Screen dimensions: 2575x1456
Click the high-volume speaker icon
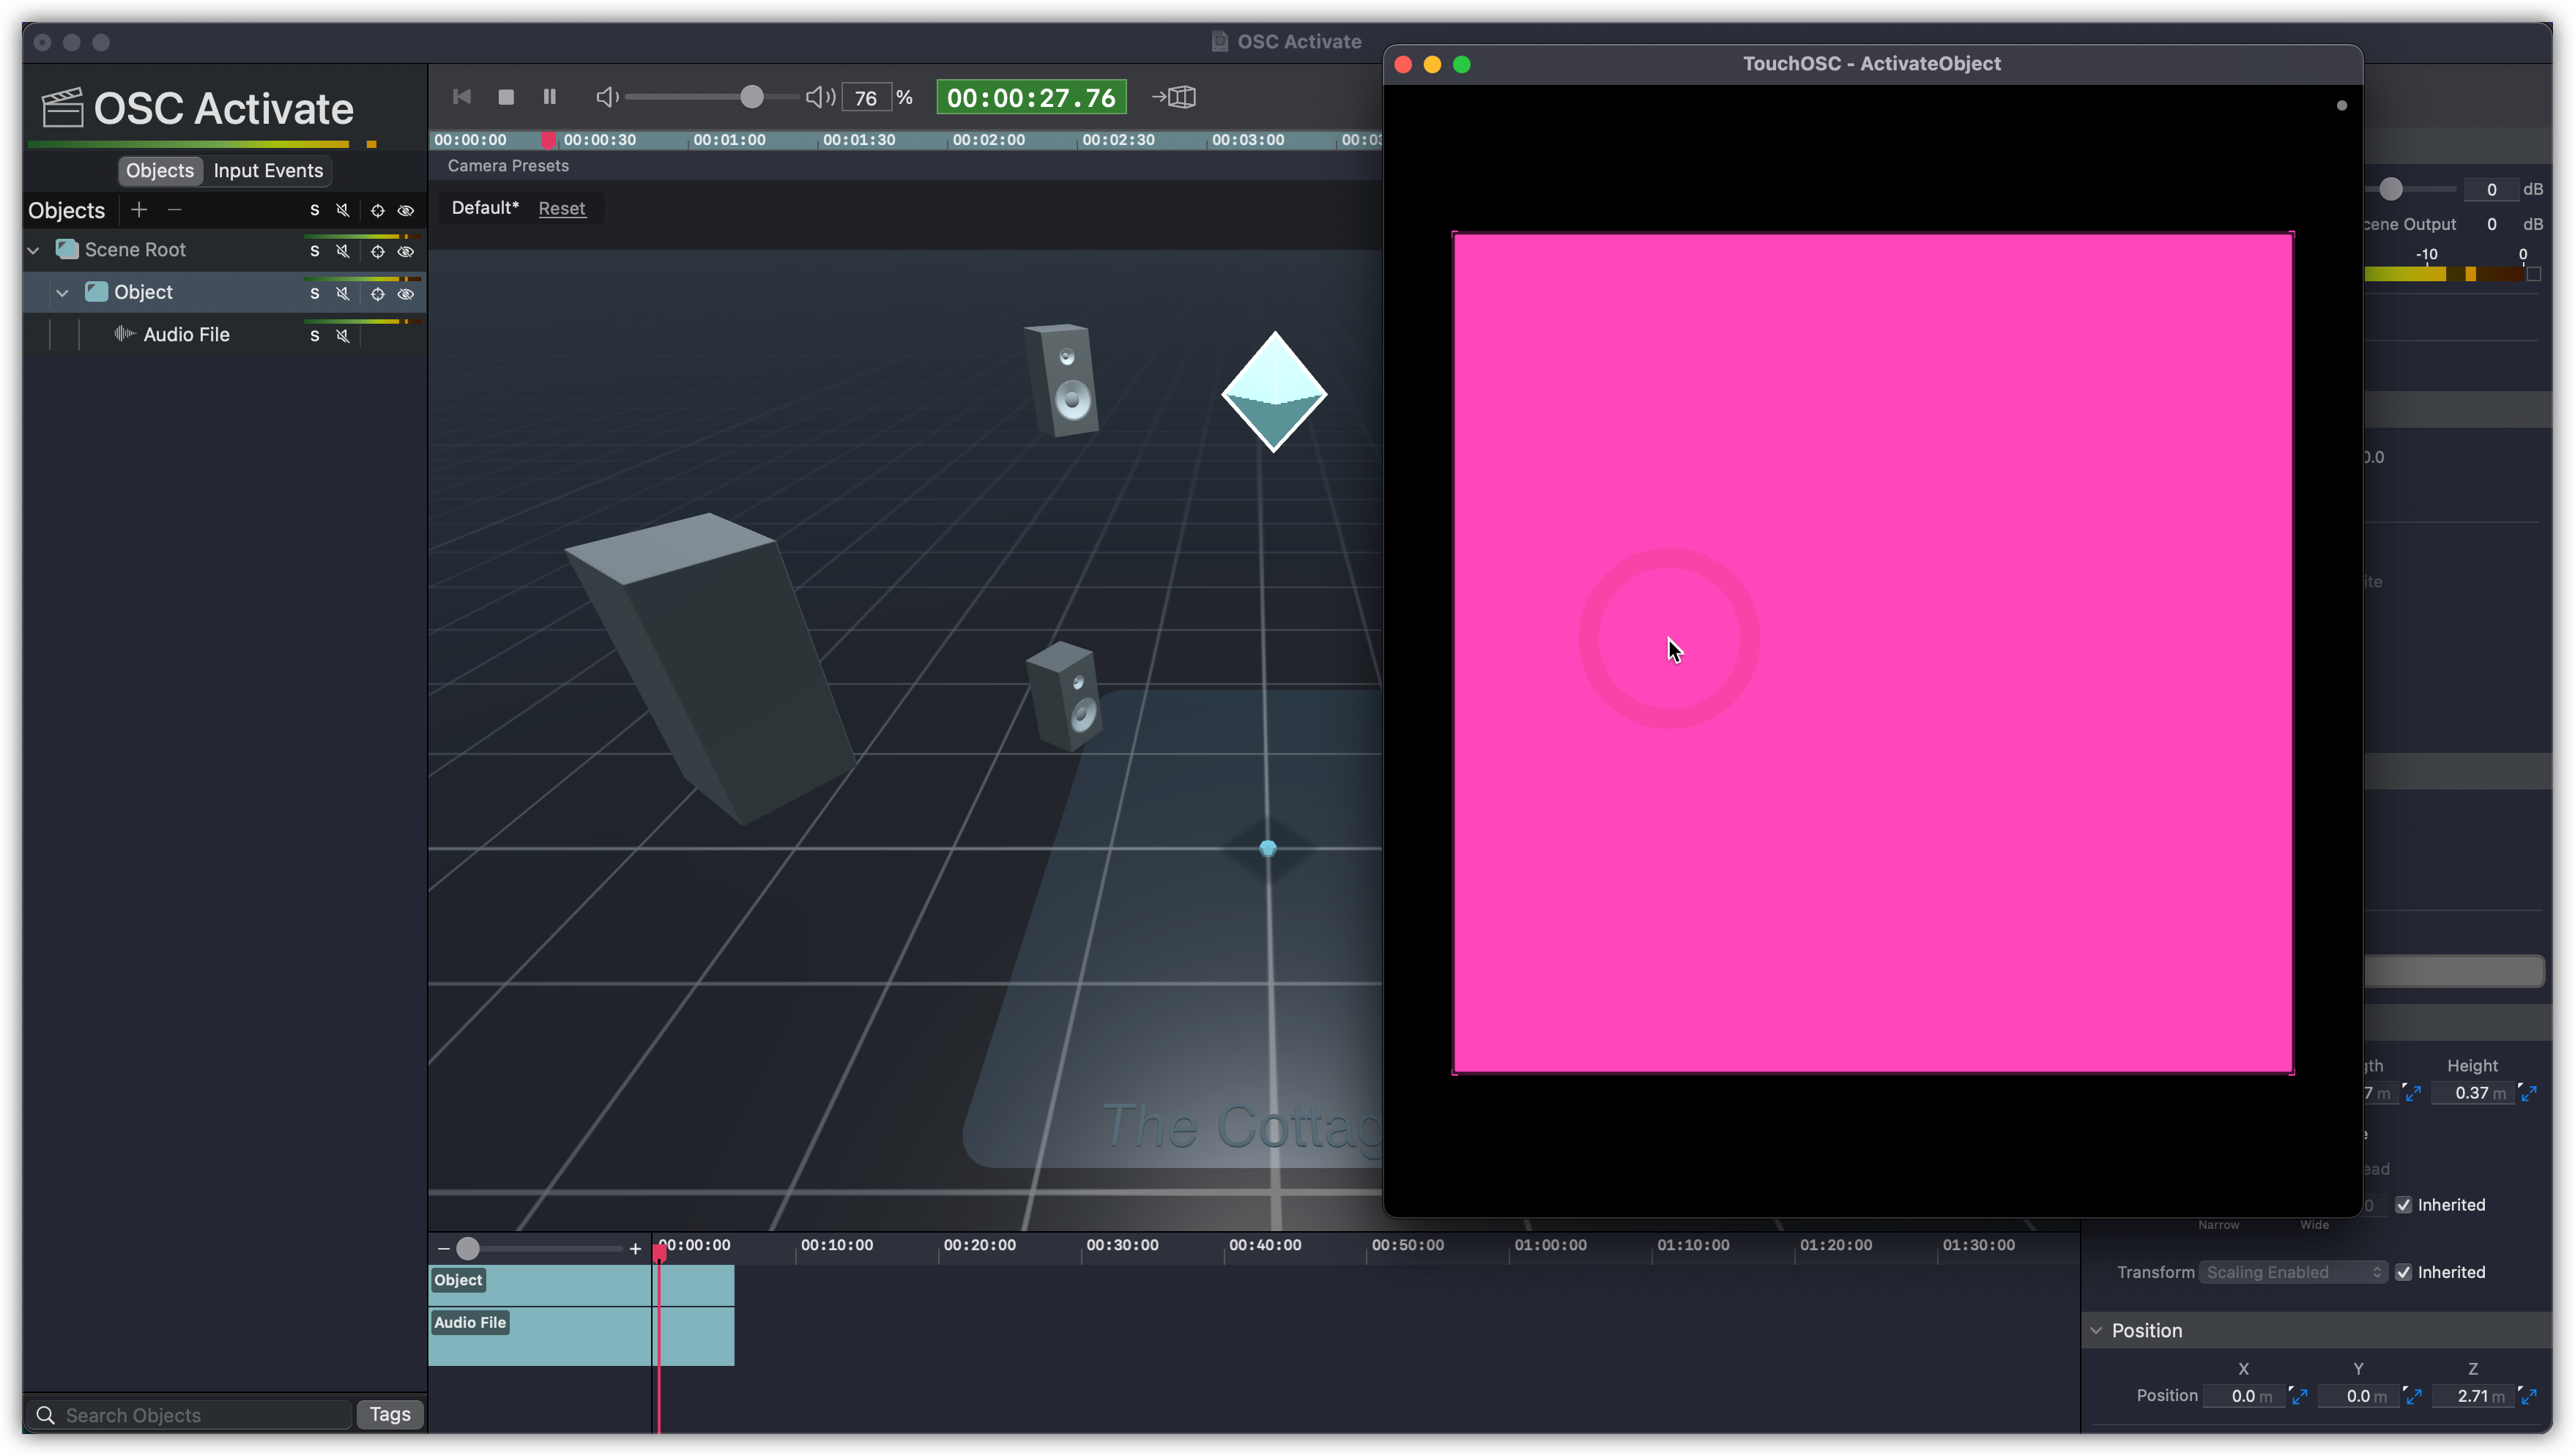click(820, 97)
